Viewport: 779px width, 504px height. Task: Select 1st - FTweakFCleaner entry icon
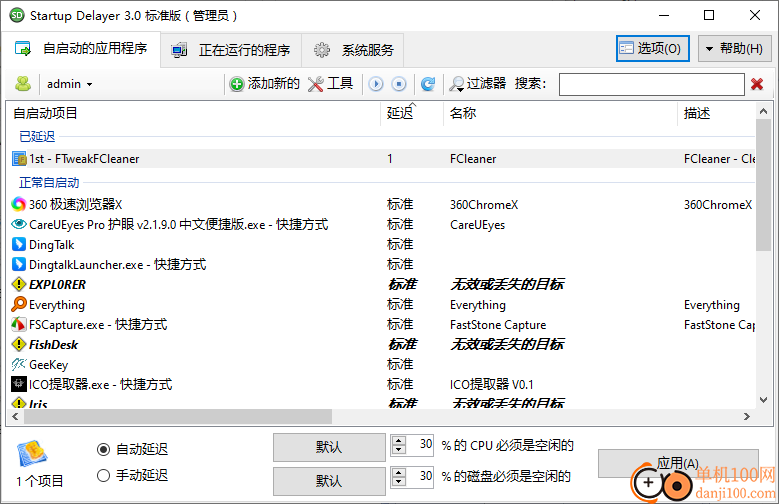pos(19,159)
